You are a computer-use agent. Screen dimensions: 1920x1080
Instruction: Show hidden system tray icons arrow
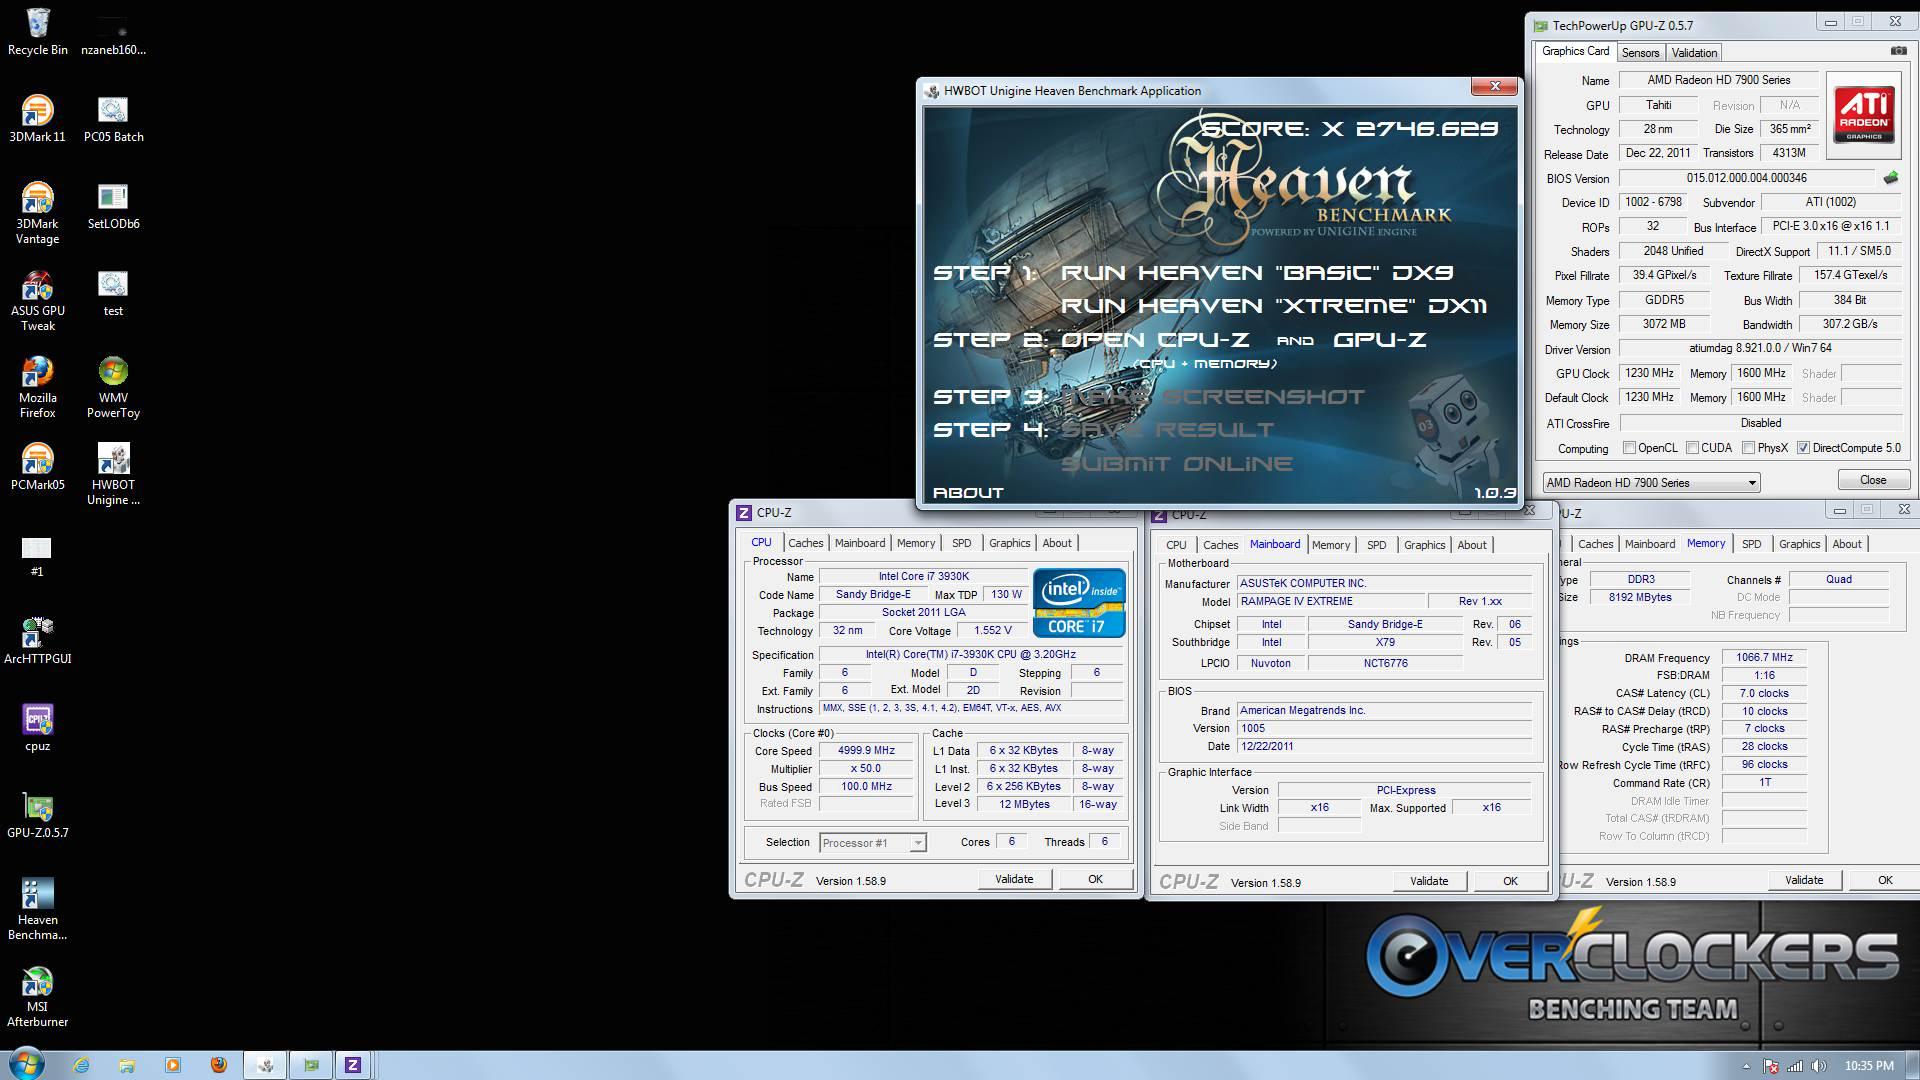[x=1747, y=1066]
